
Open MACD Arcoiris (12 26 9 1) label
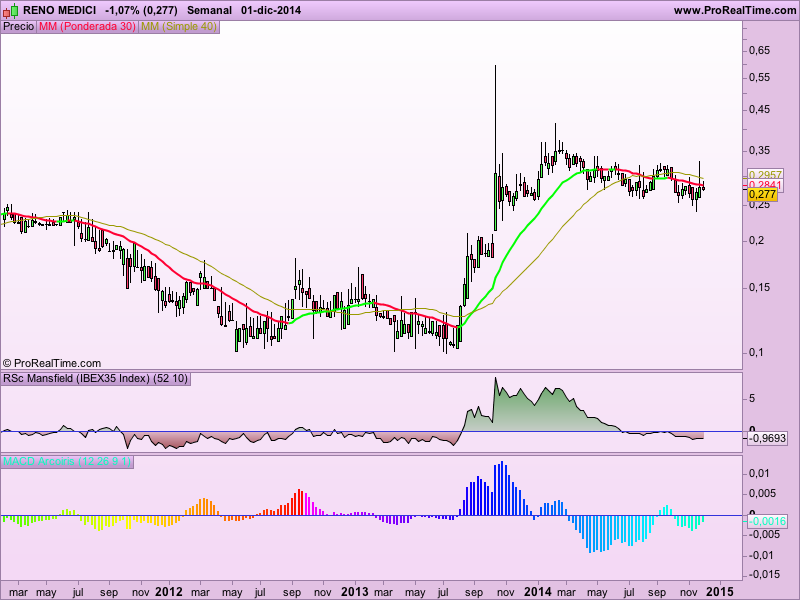(67, 462)
